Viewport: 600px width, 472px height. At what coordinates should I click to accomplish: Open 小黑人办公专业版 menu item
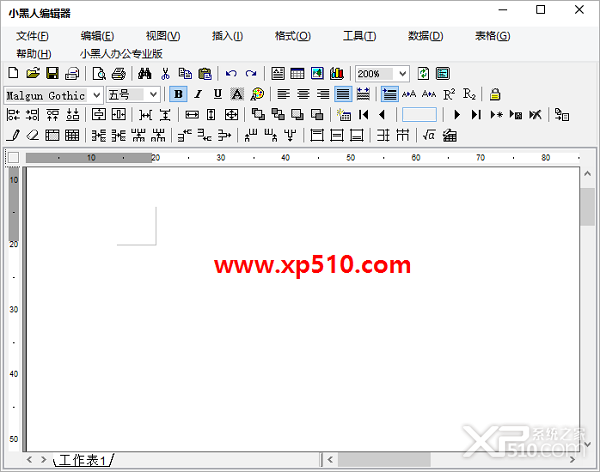pos(121,54)
